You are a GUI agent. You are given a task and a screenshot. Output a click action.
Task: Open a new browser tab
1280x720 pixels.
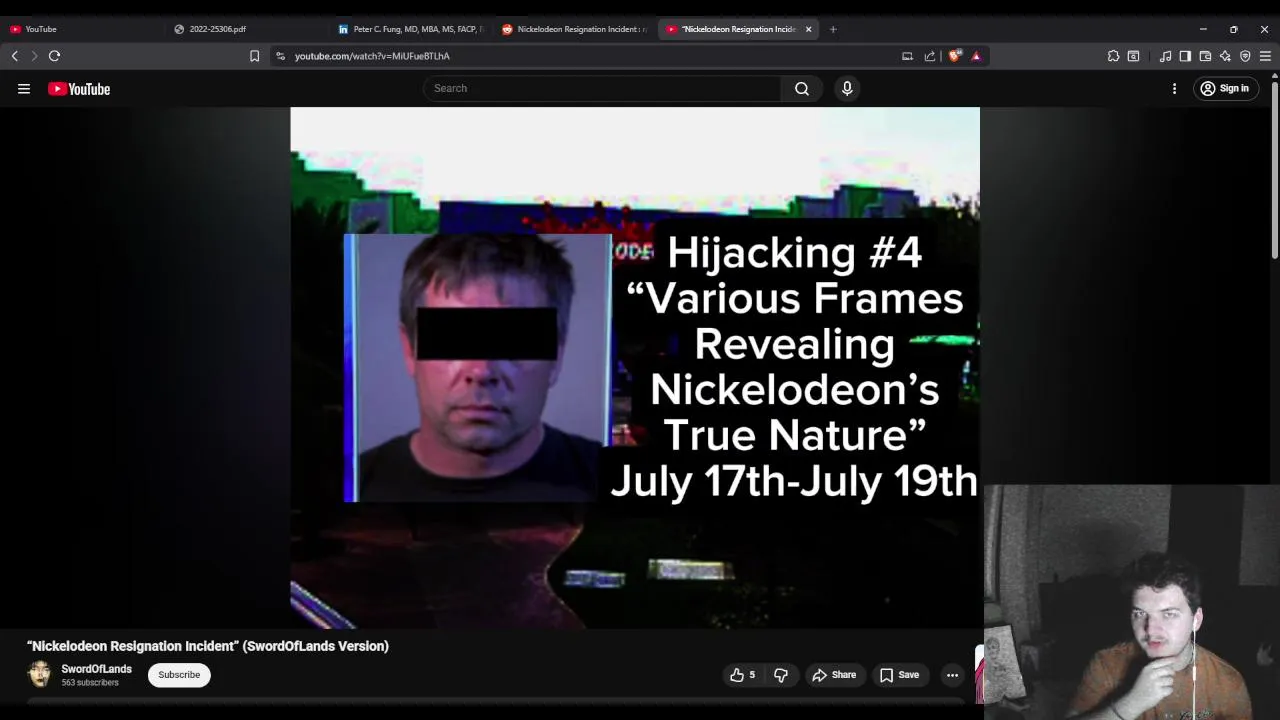pyautogui.click(x=833, y=29)
